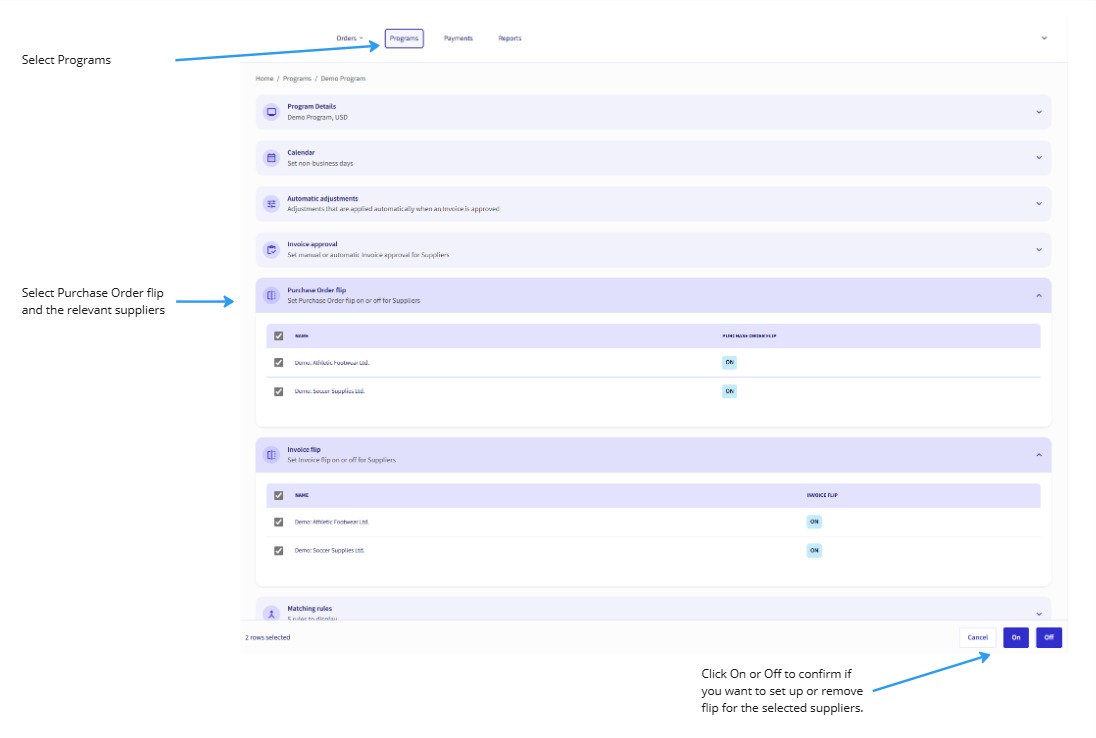Image resolution: width=1096 pixels, height=738 pixels.
Task: Click ON badge for Athletic Footwear Invoice flip
Action: pyautogui.click(x=814, y=522)
